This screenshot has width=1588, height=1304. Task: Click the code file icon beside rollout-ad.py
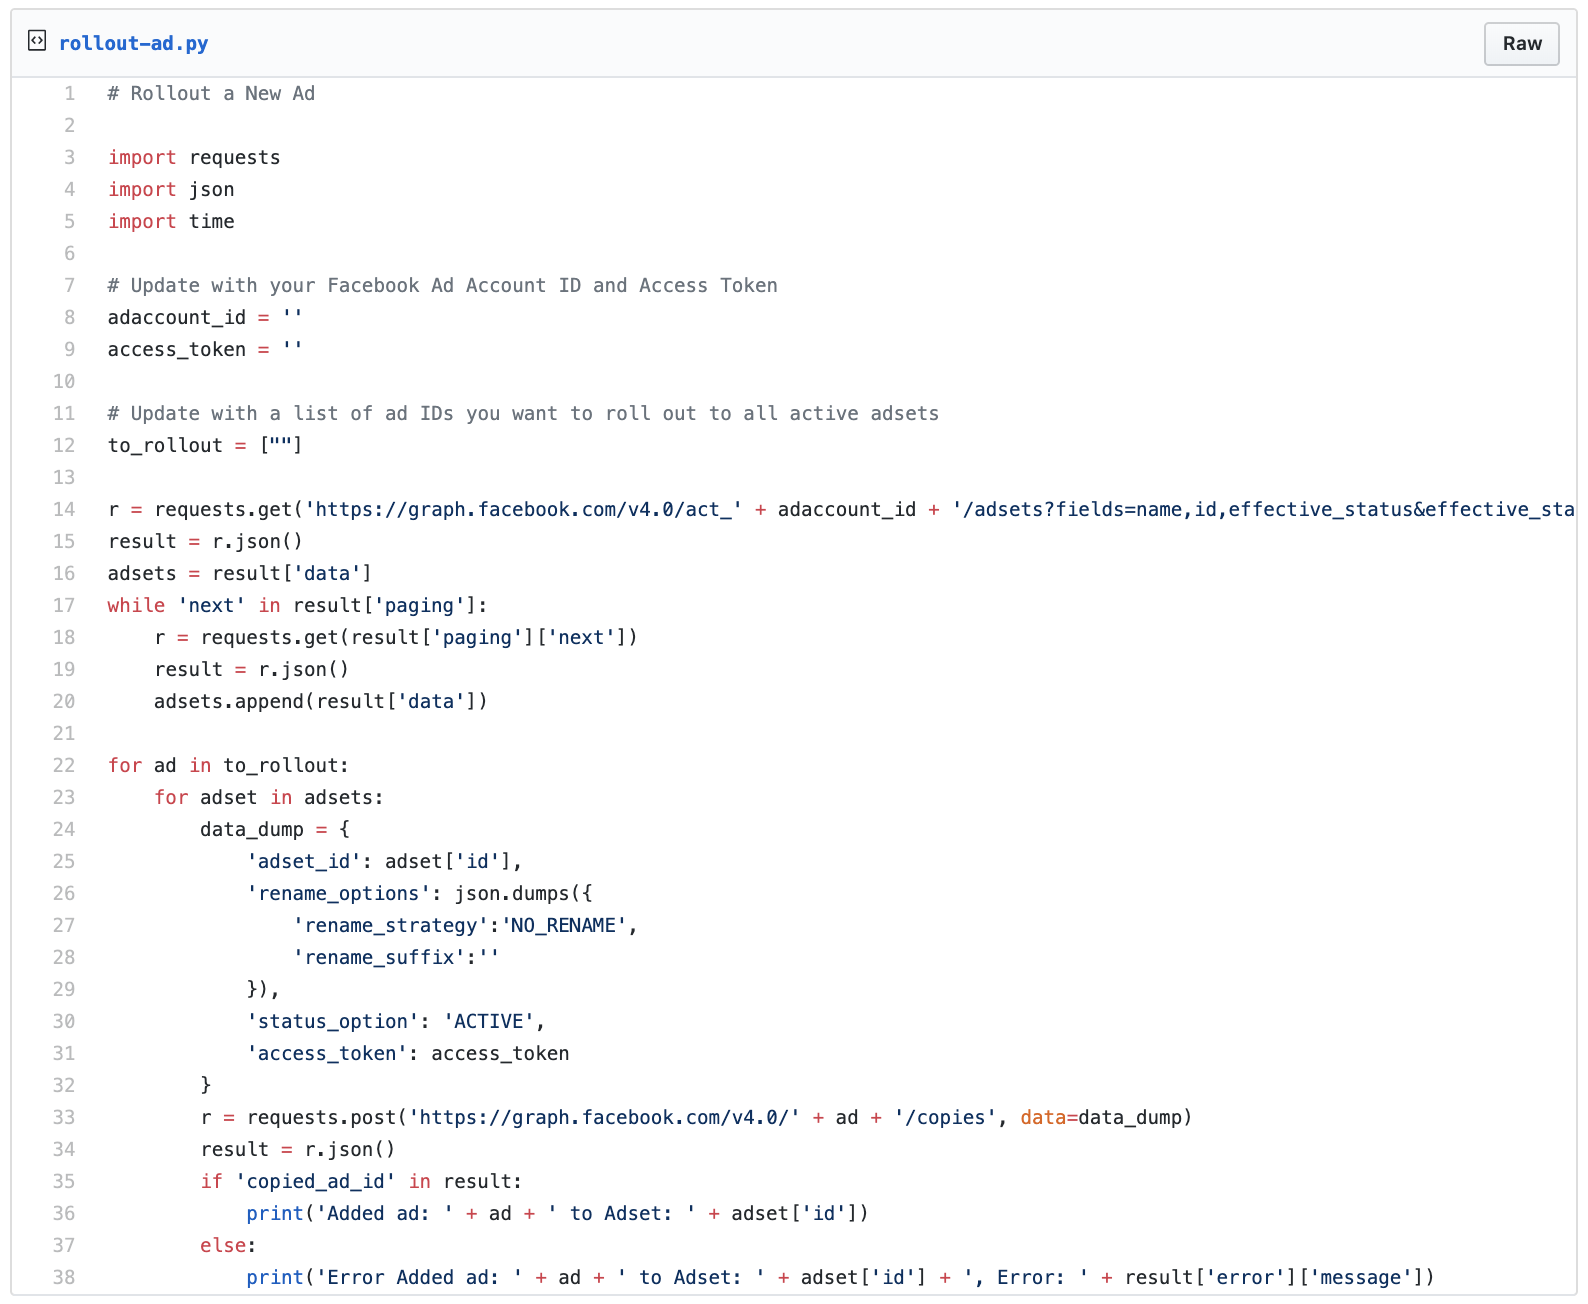point(37,41)
